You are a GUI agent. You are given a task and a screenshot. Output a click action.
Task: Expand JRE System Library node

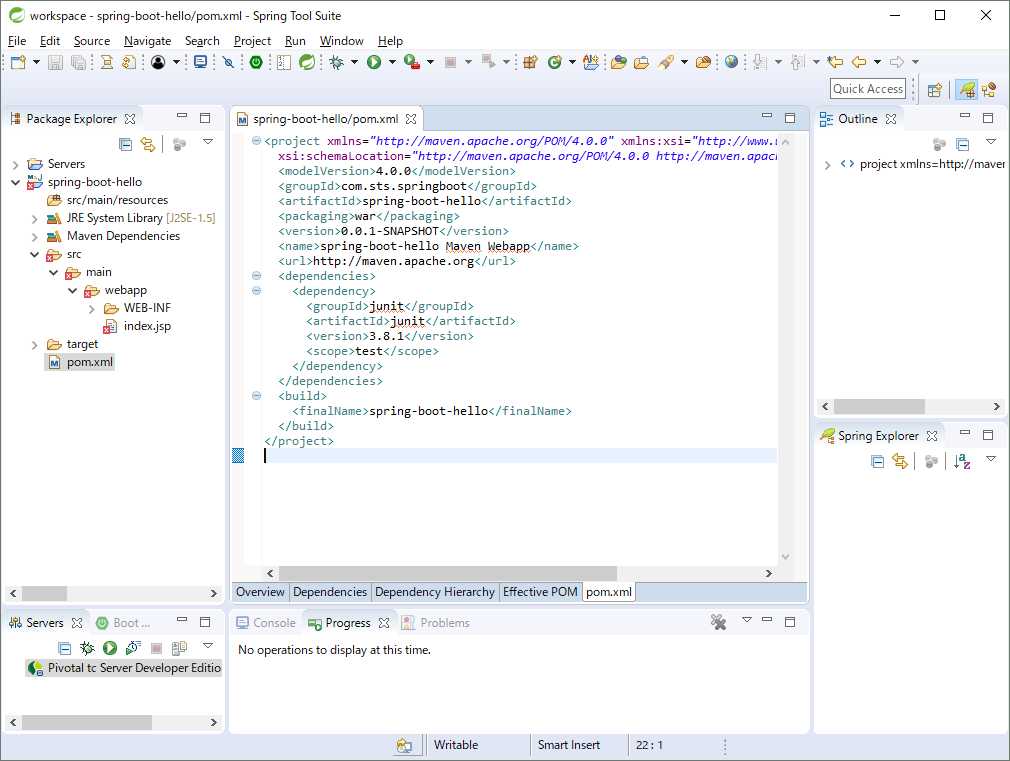pyautogui.click(x=35, y=218)
